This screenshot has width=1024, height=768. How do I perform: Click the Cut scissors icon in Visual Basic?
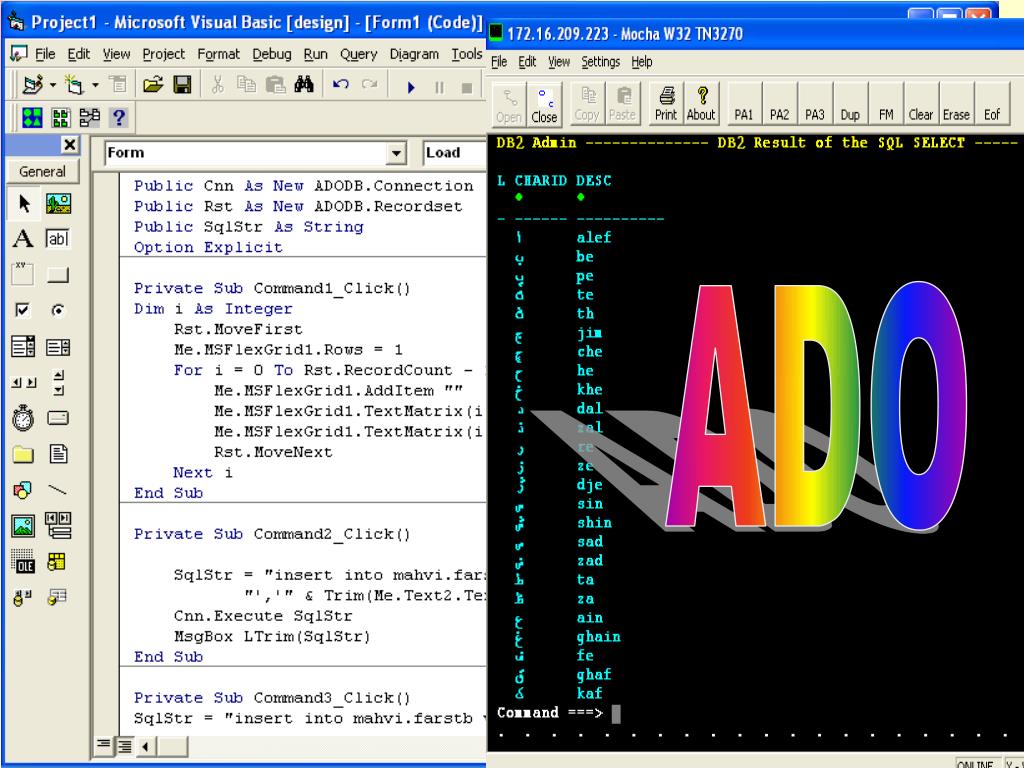217,85
